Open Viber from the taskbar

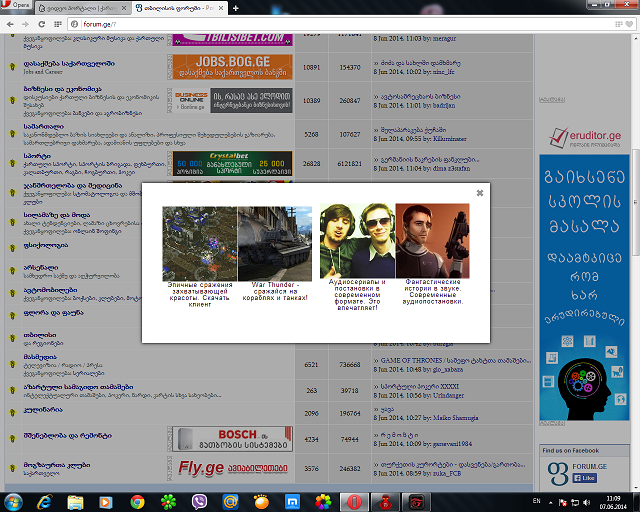199,502
